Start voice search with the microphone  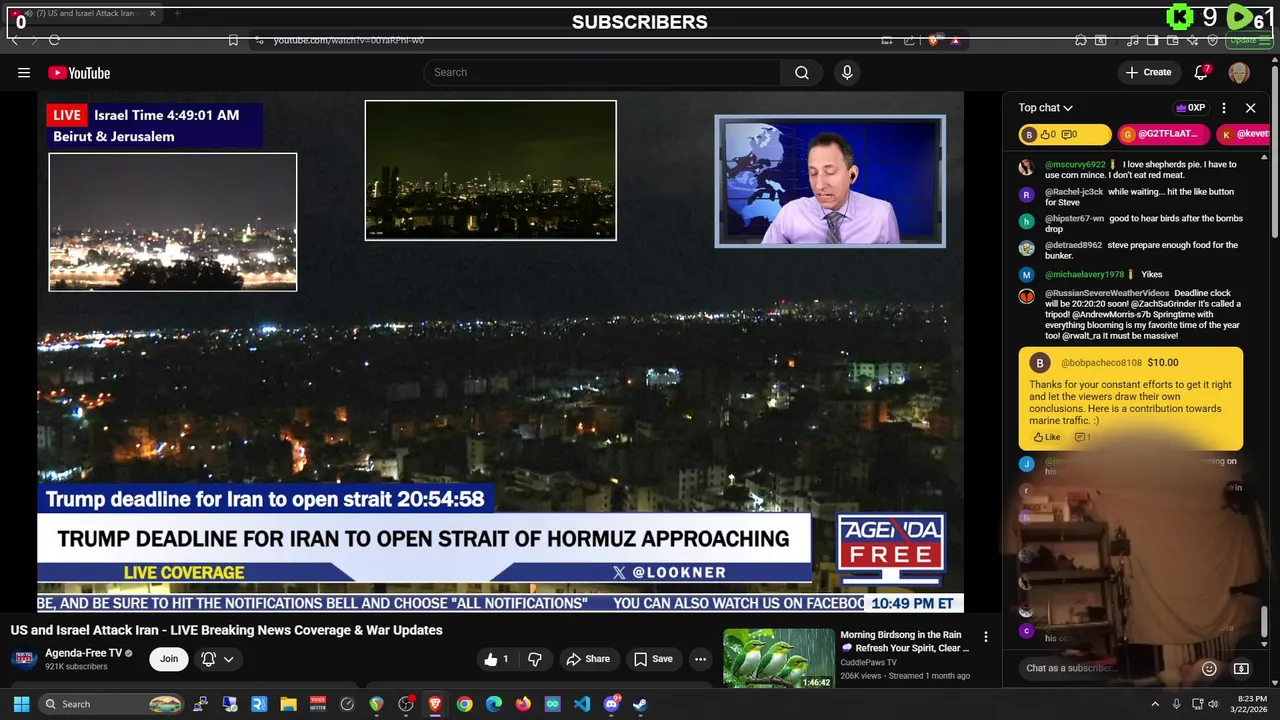(x=847, y=72)
